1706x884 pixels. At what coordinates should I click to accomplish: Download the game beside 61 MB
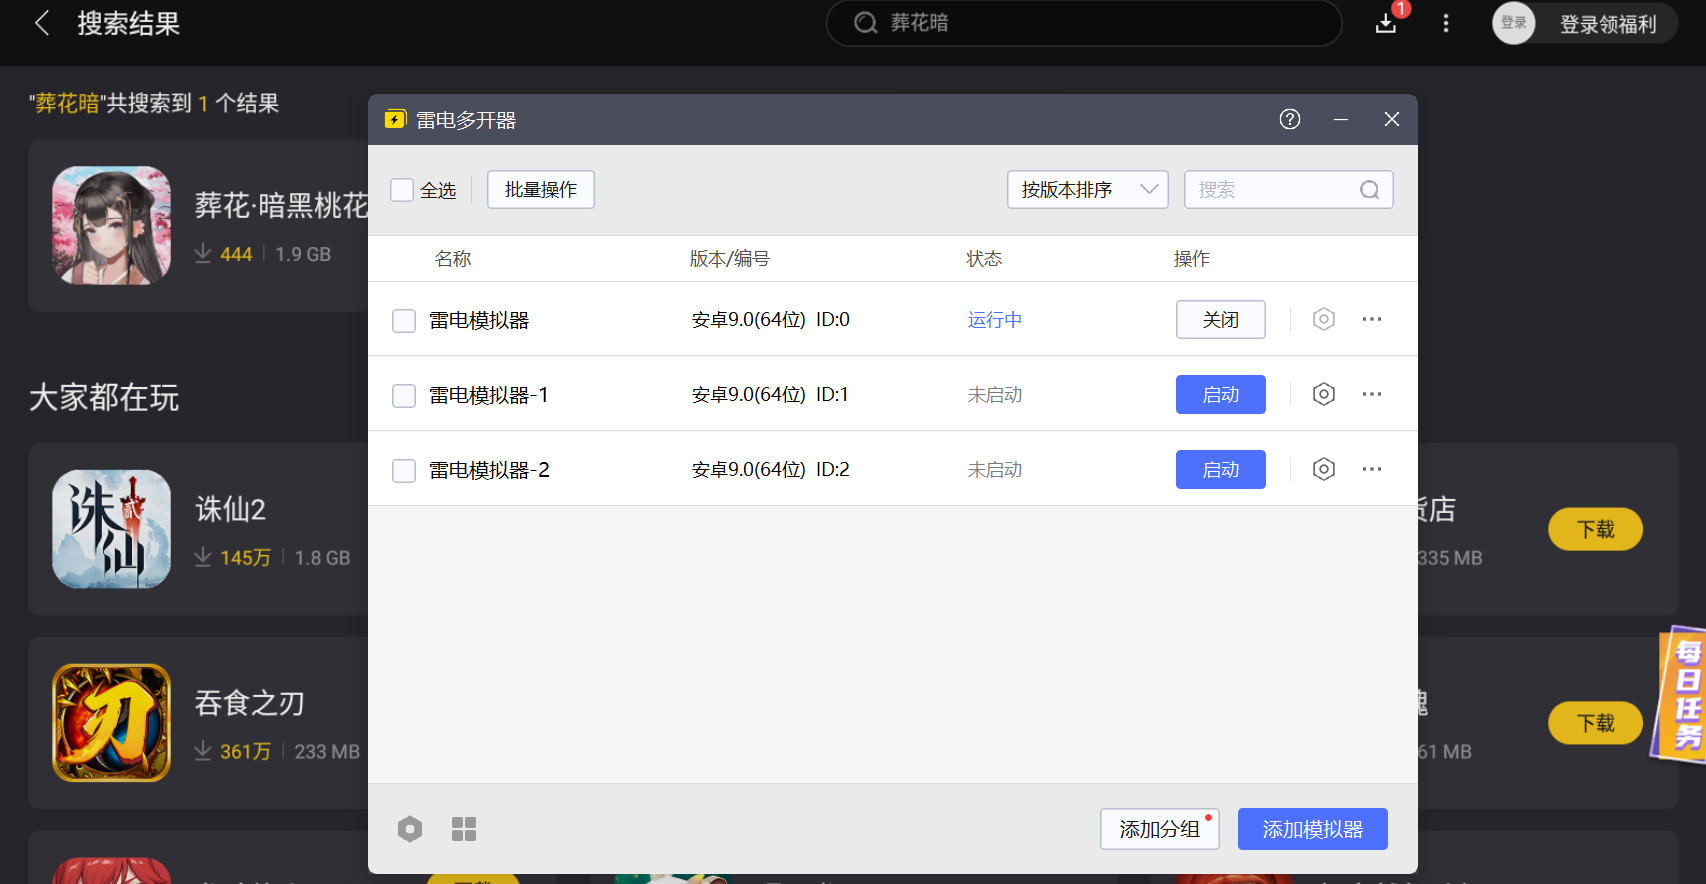(1596, 723)
